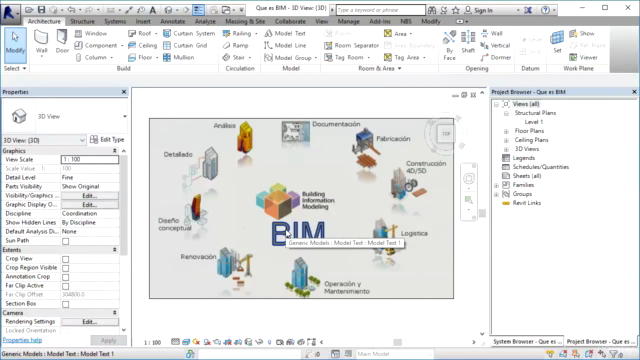Open the Systems ribbon tab
Viewport: 640px width, 360px height.
tap(115, 21)
